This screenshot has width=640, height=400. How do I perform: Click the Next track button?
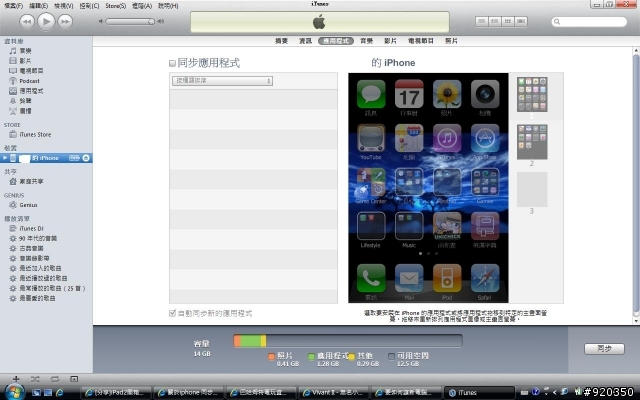tap(65, 21)
